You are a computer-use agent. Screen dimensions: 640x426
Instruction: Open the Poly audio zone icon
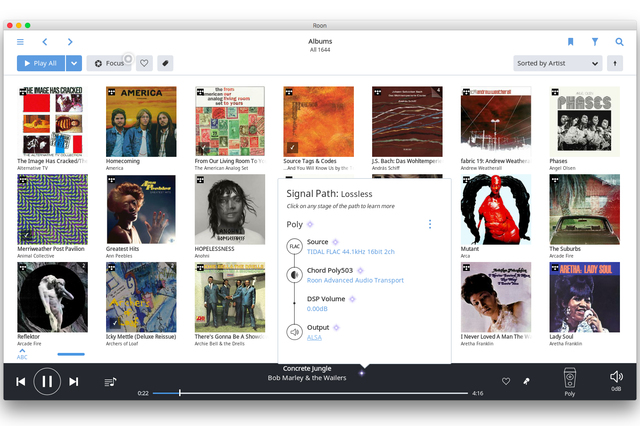pyautogui.click(x=569, y=378)
